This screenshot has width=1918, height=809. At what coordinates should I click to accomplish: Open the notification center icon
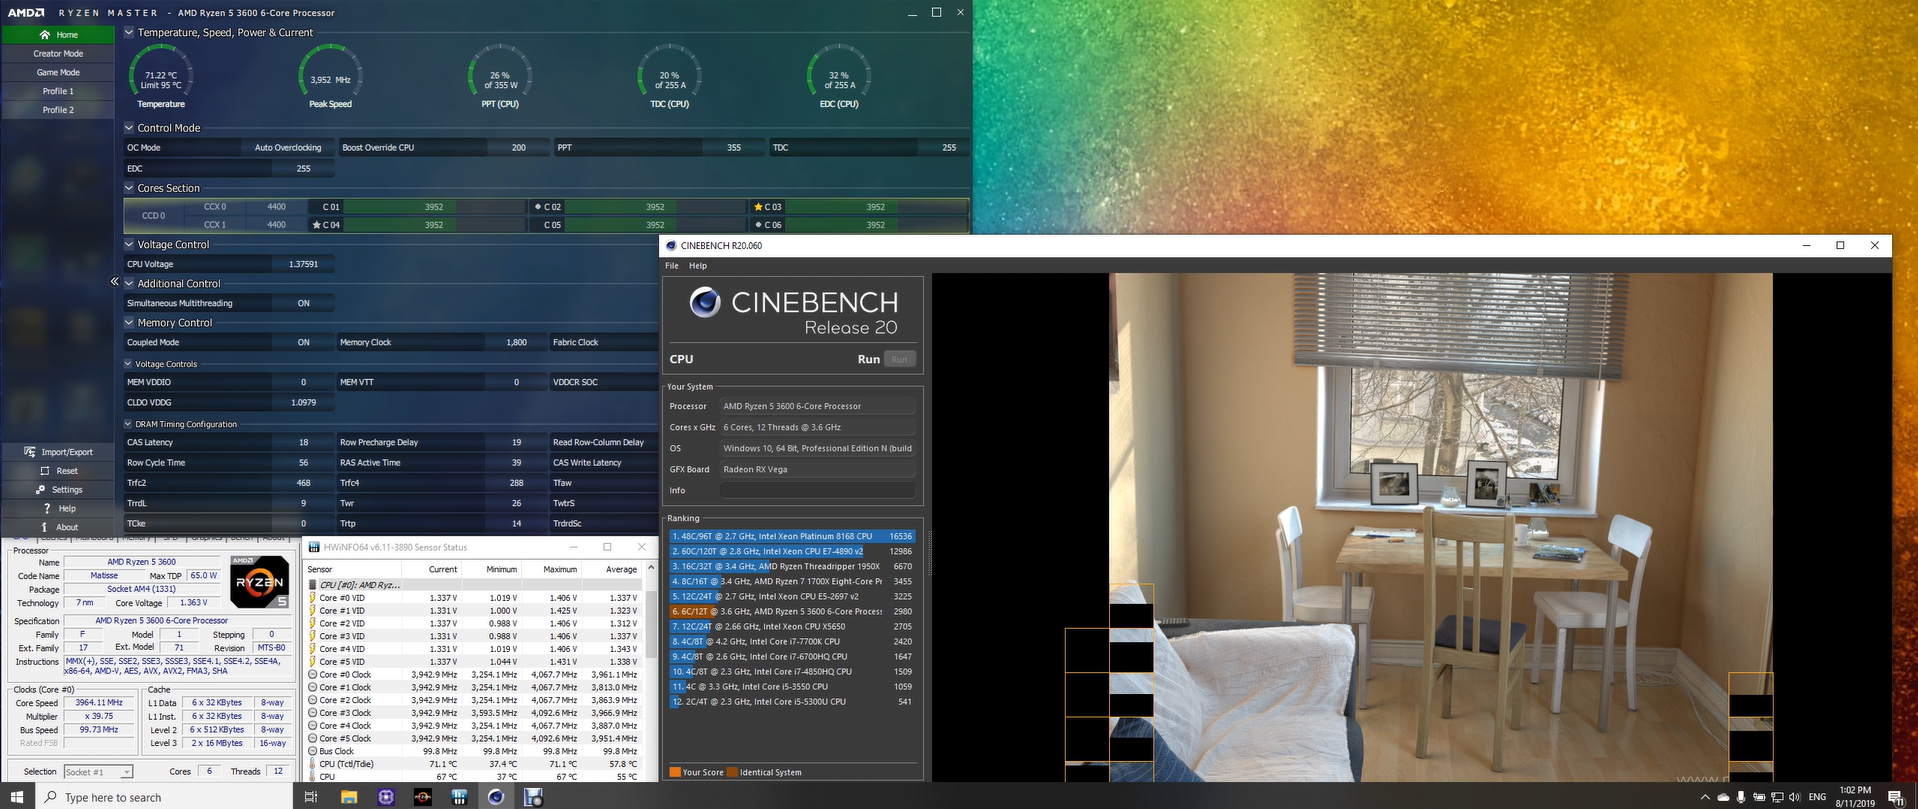click(1895, 797)
